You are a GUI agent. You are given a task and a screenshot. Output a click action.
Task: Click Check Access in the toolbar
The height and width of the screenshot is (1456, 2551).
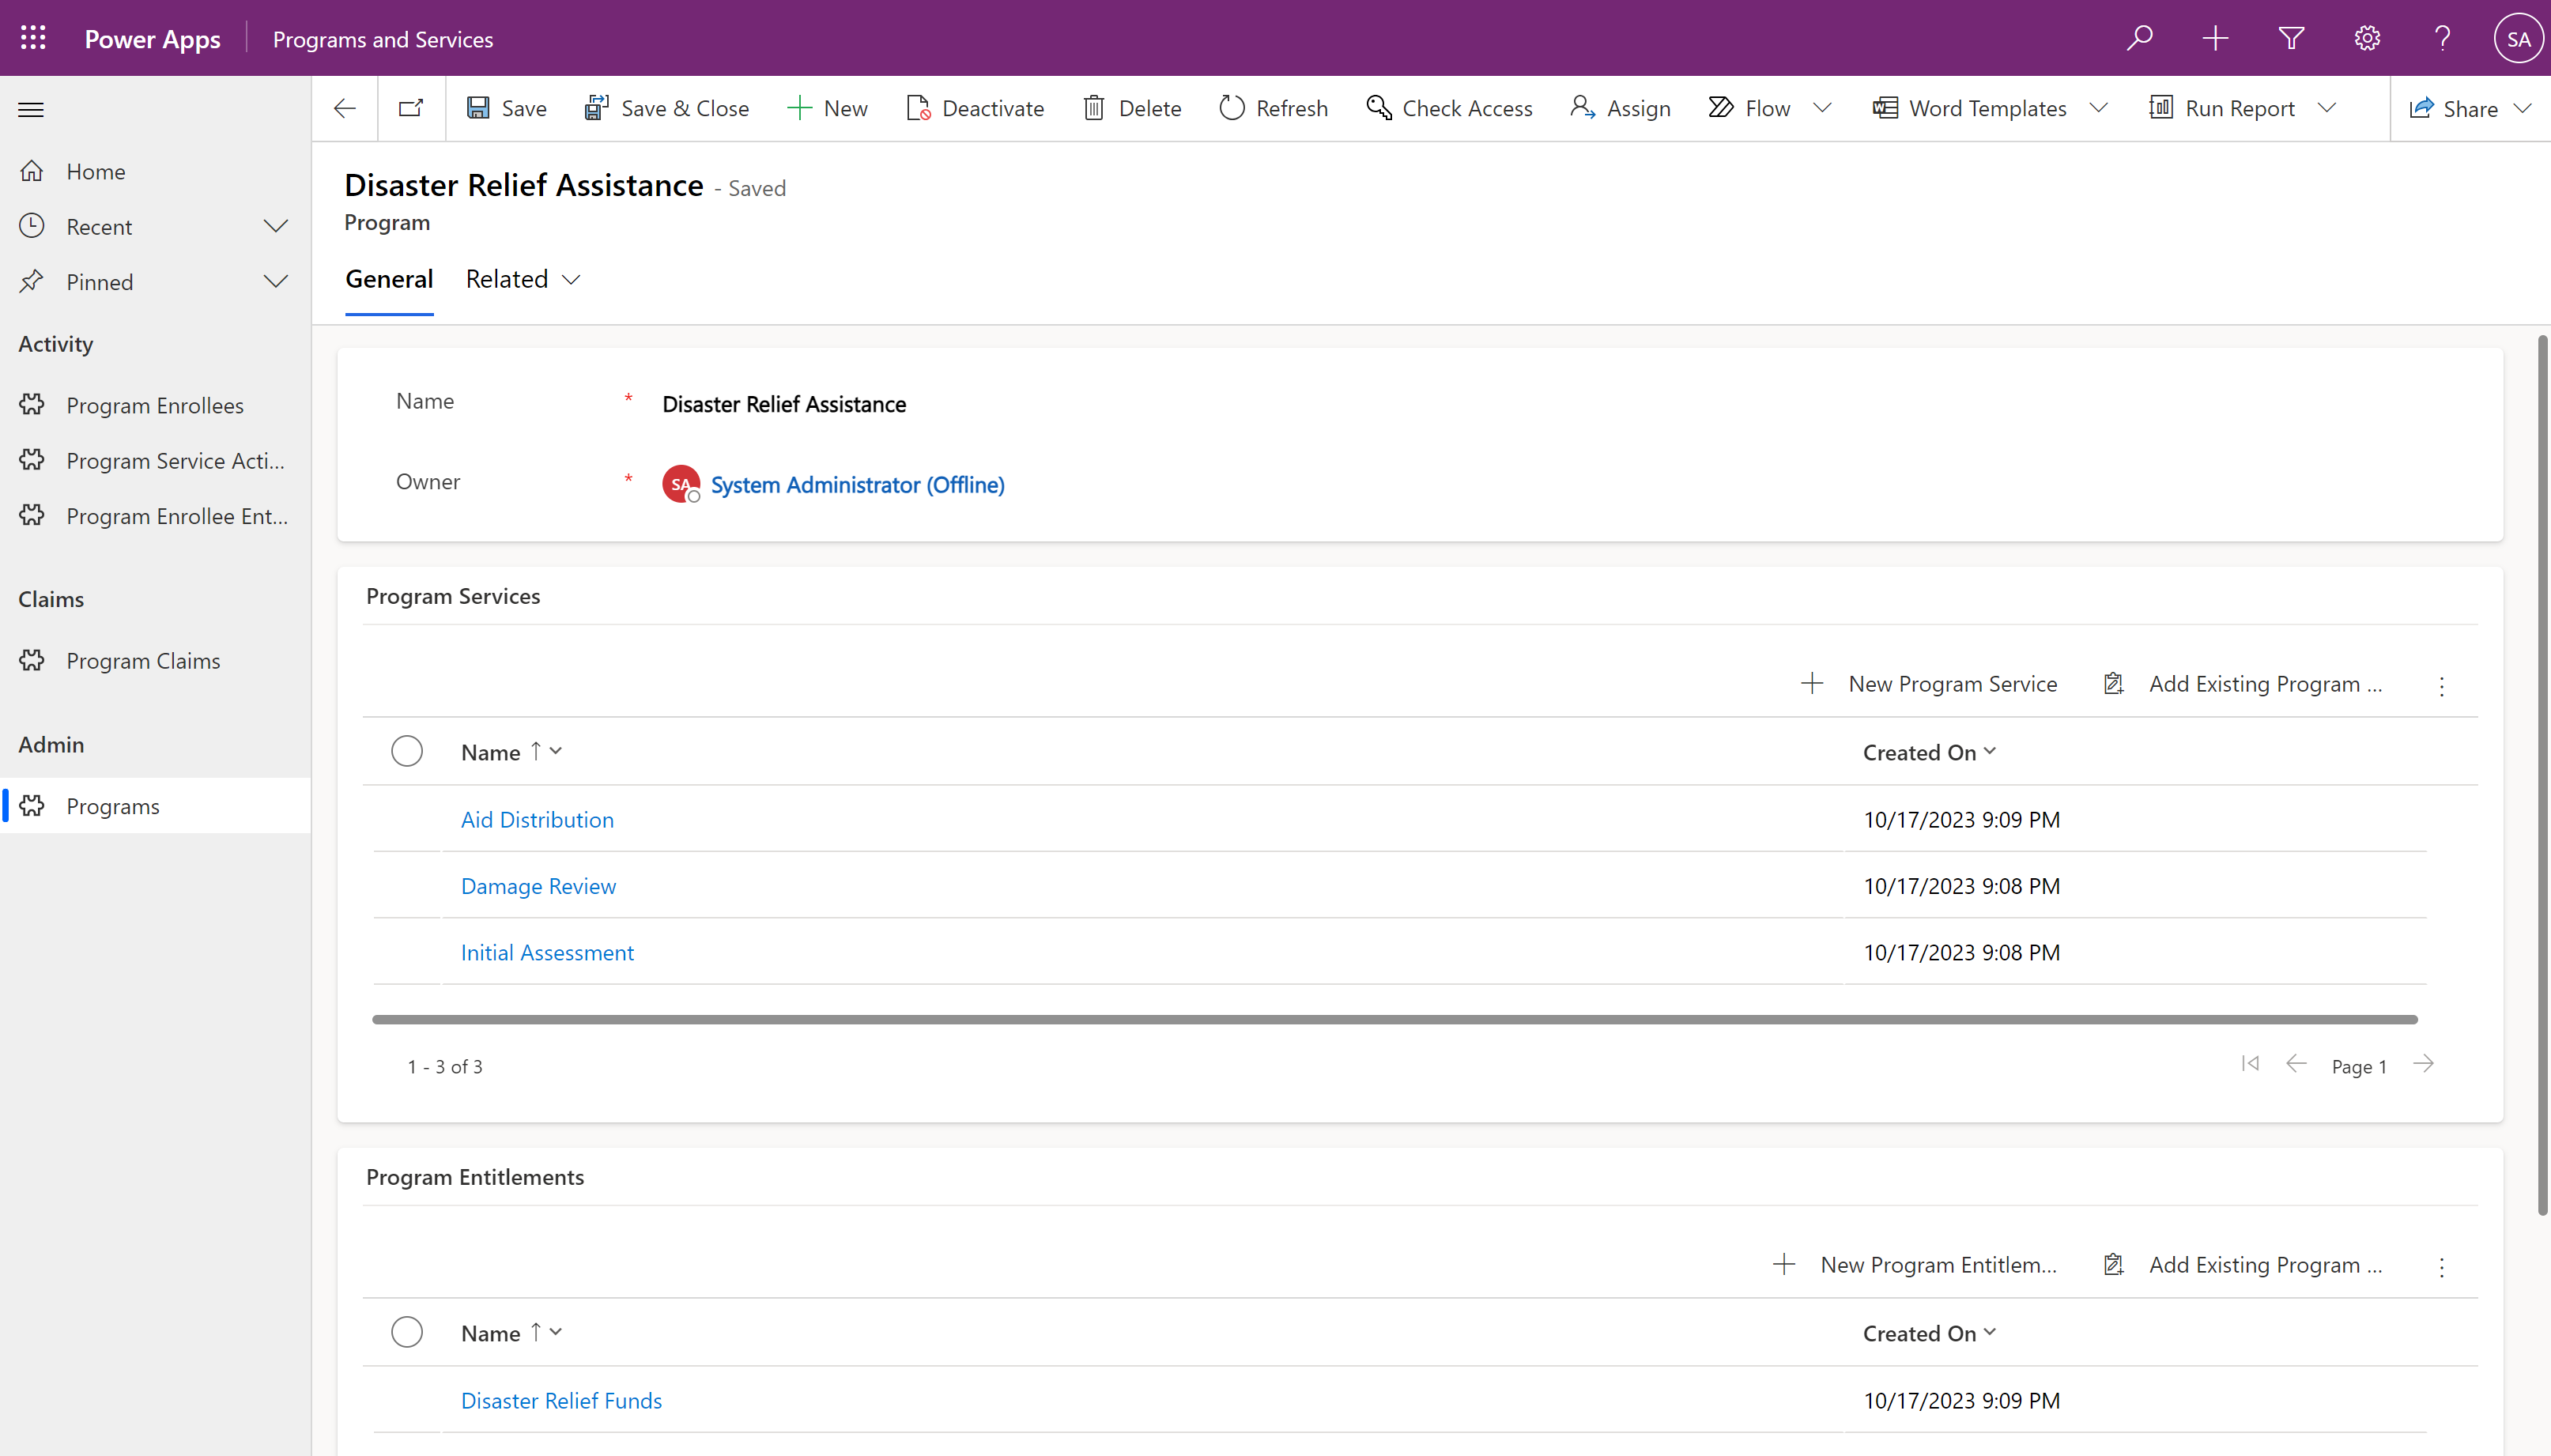tap(1449, 108)
